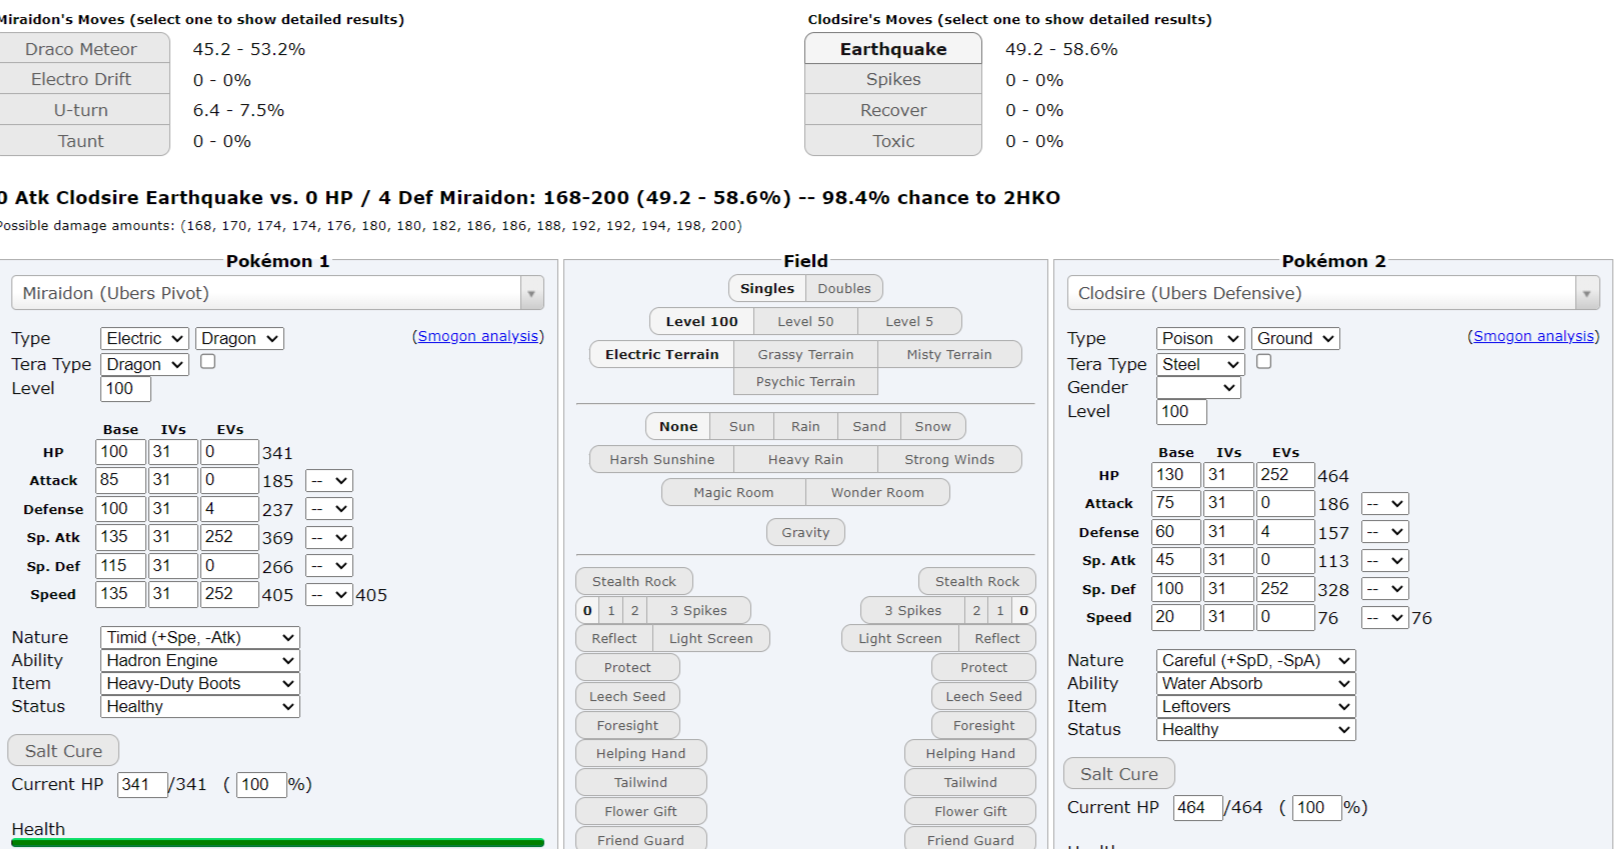Select Clodsire's Spikes move

pyautogui.click(x=893, y=79)
